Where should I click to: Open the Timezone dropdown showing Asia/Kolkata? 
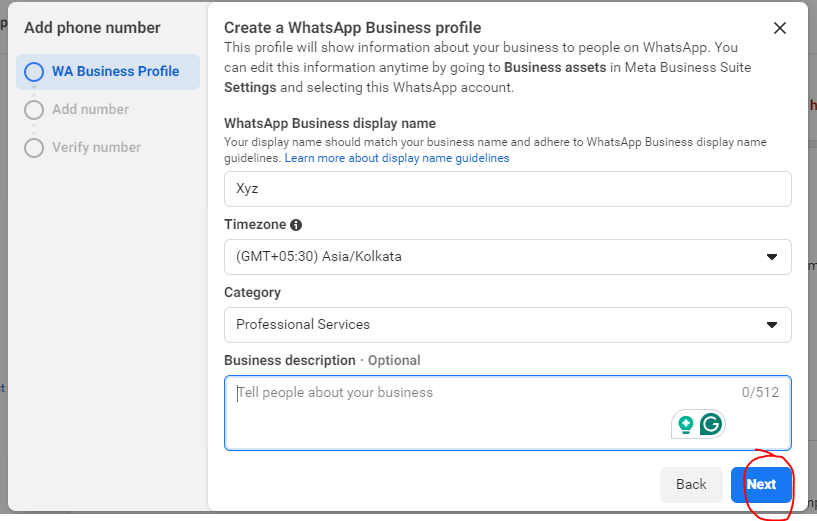(507, 257)
